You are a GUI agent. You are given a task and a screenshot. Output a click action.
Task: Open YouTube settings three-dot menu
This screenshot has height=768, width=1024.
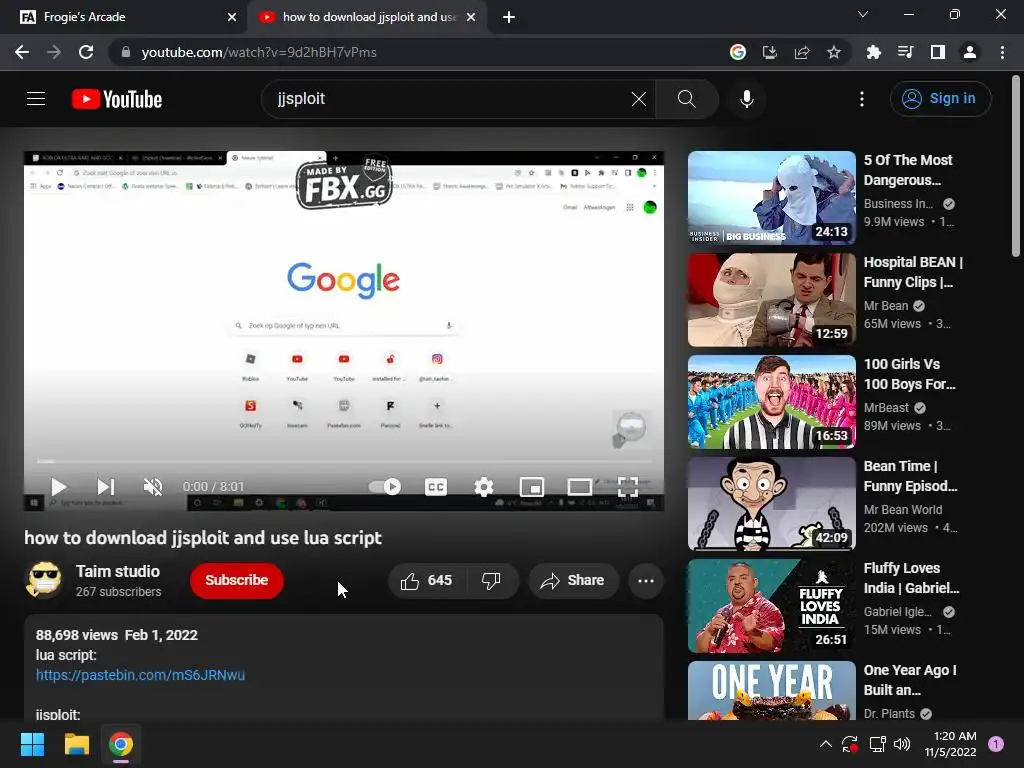coord(862,99)
